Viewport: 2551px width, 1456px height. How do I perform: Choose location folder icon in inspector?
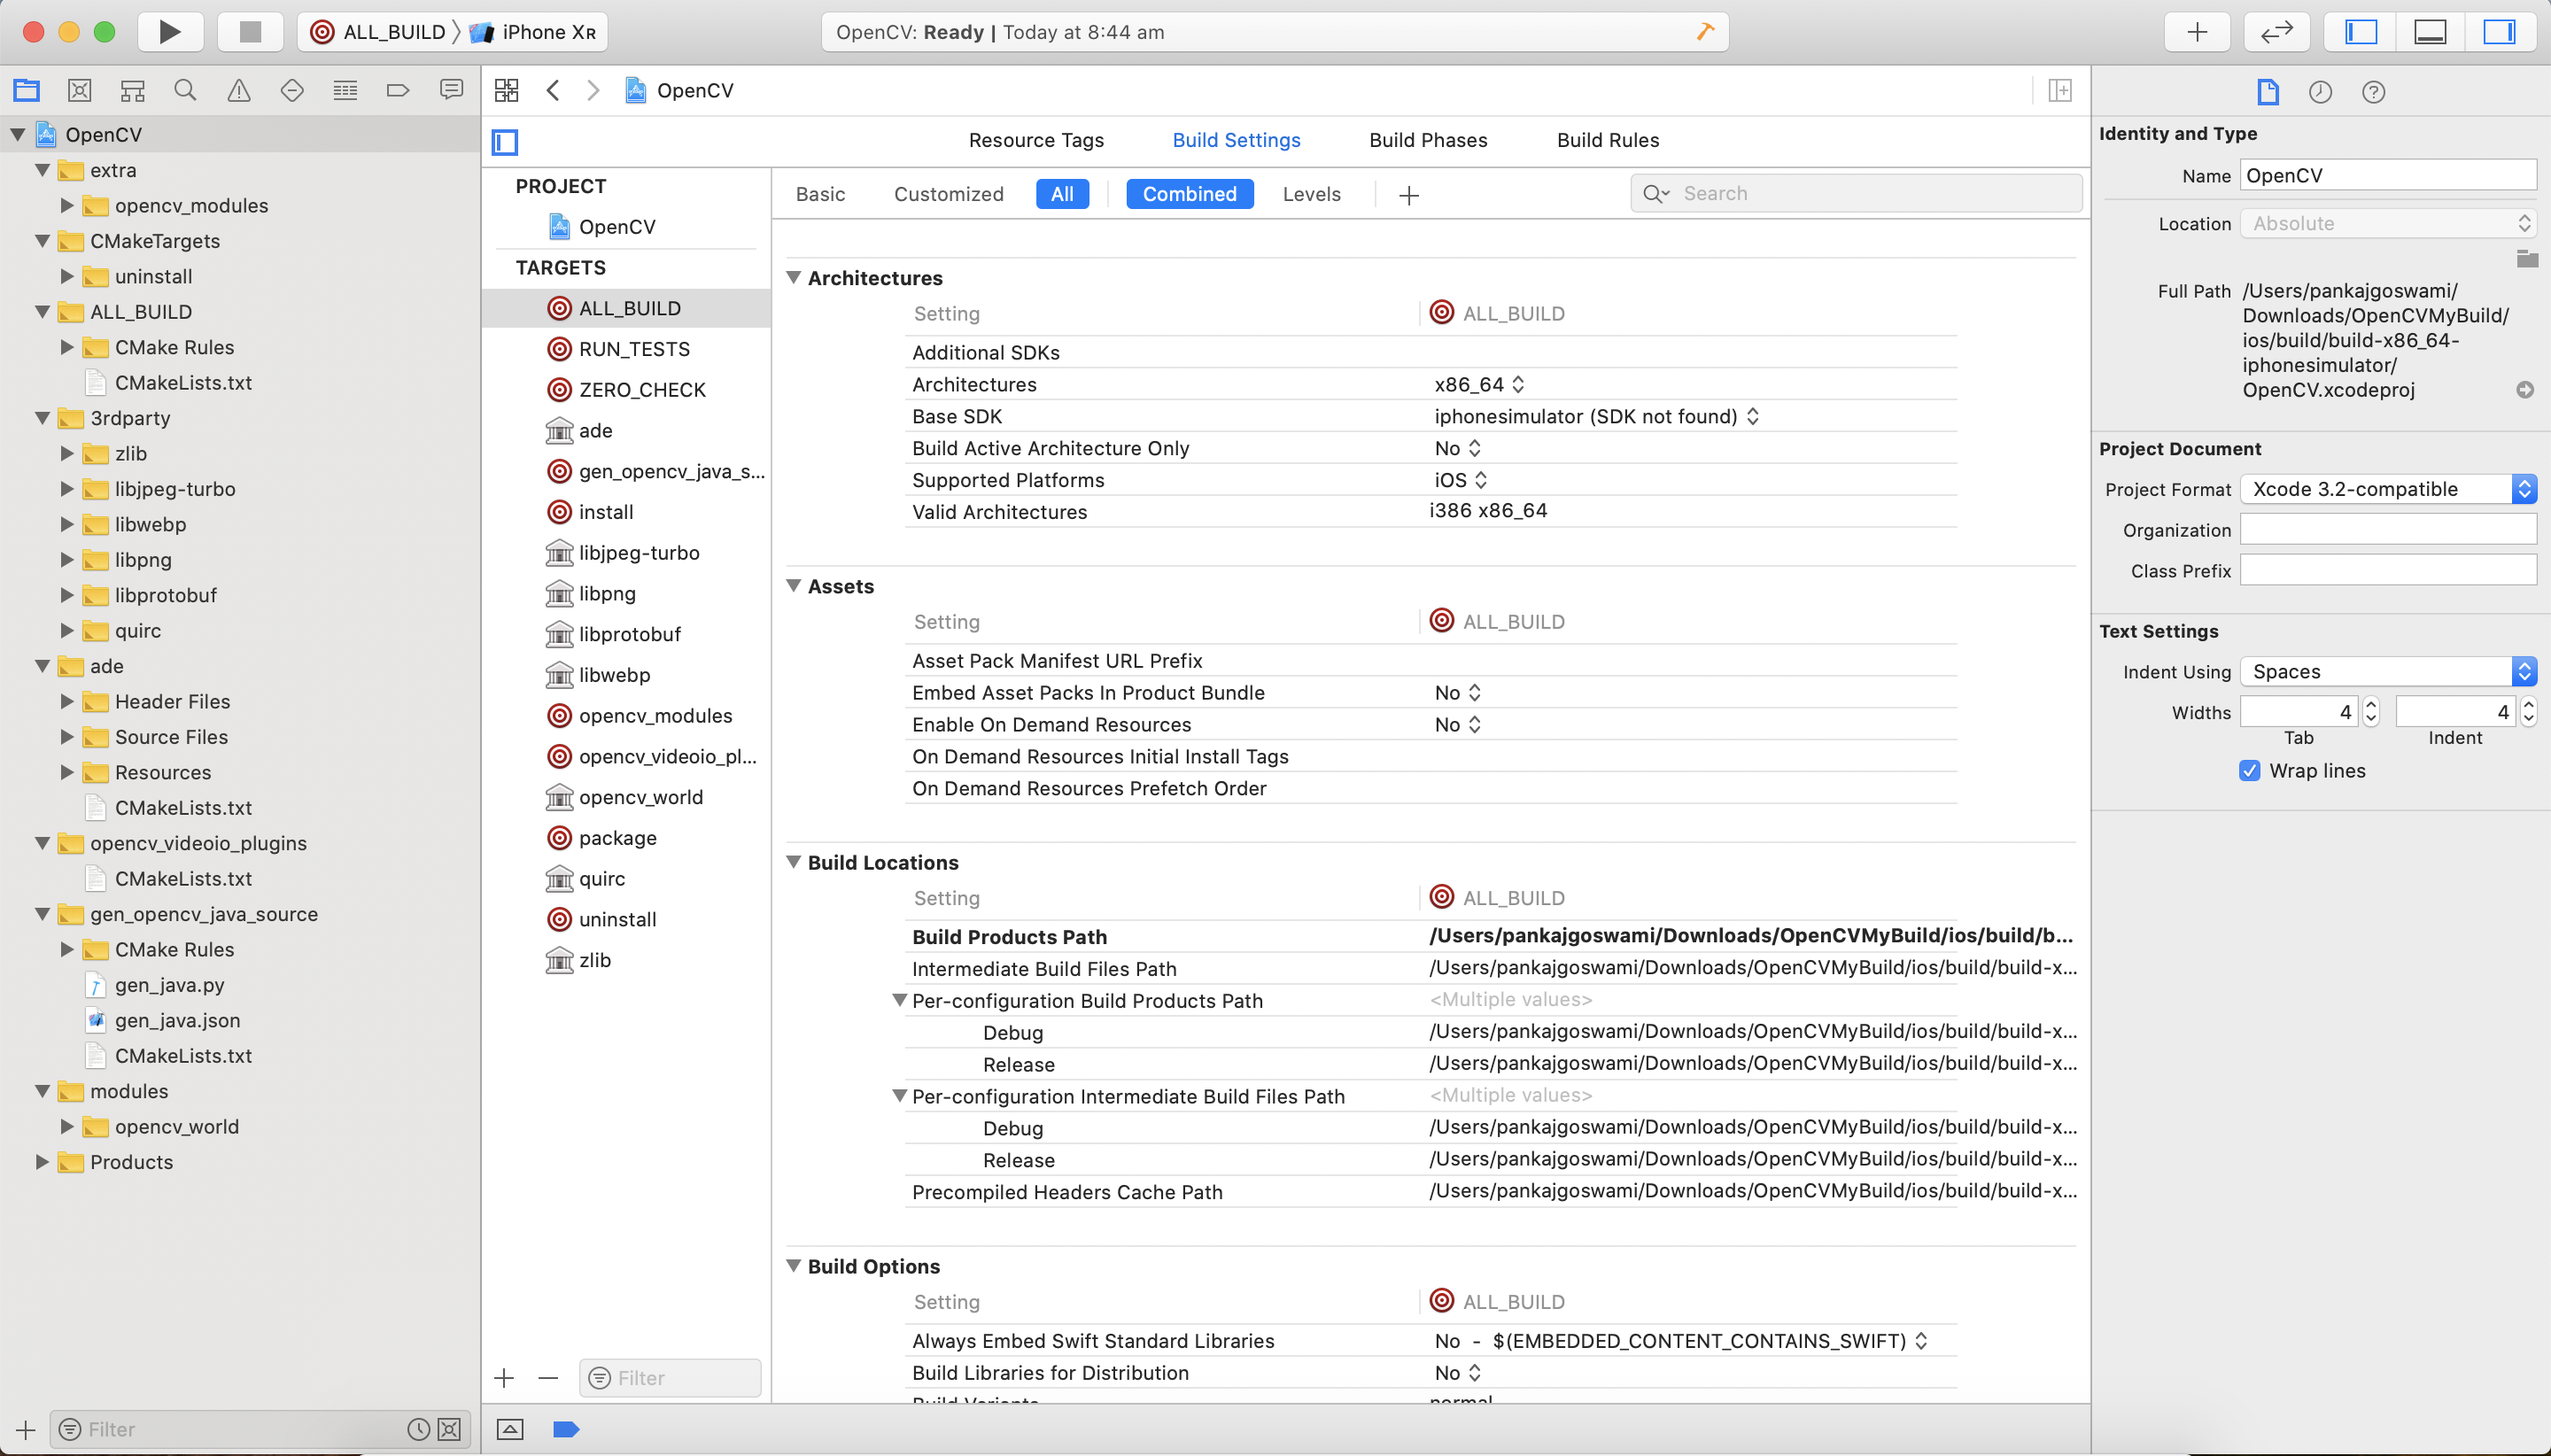point(2527,259)
